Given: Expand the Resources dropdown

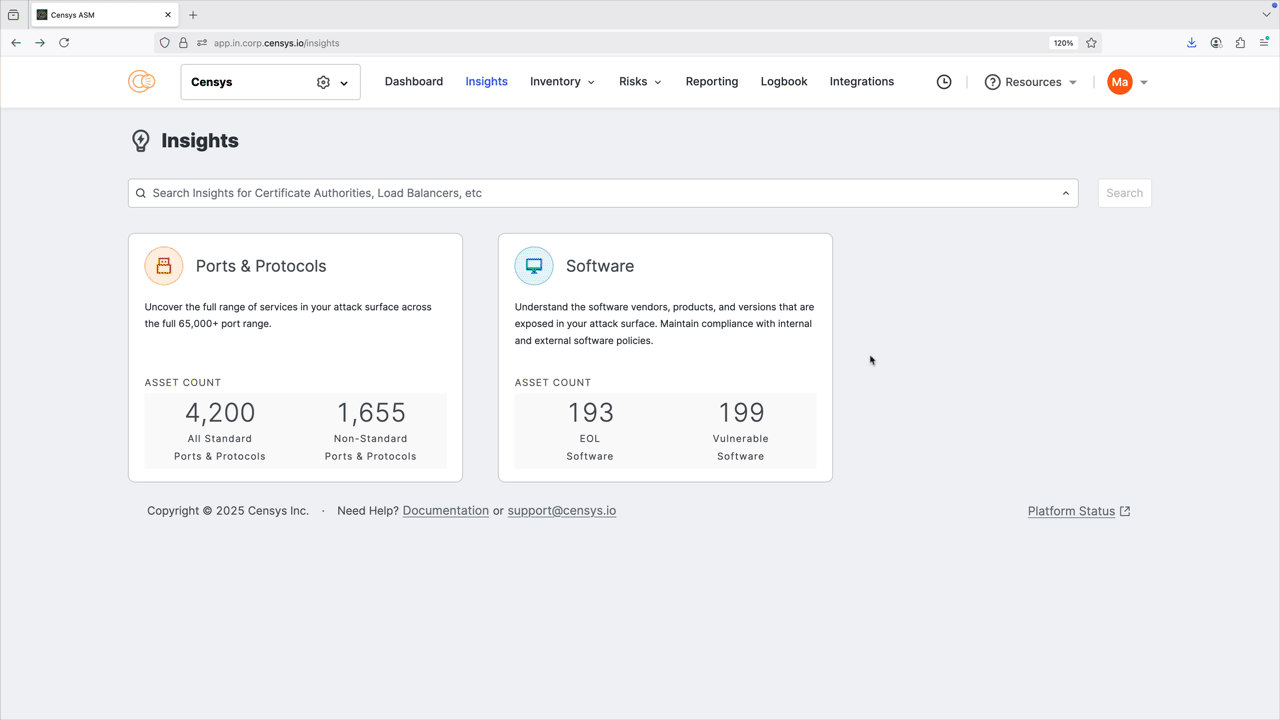Looking at the screenshot, I should pyautogui.click(x=1073, y=83).
